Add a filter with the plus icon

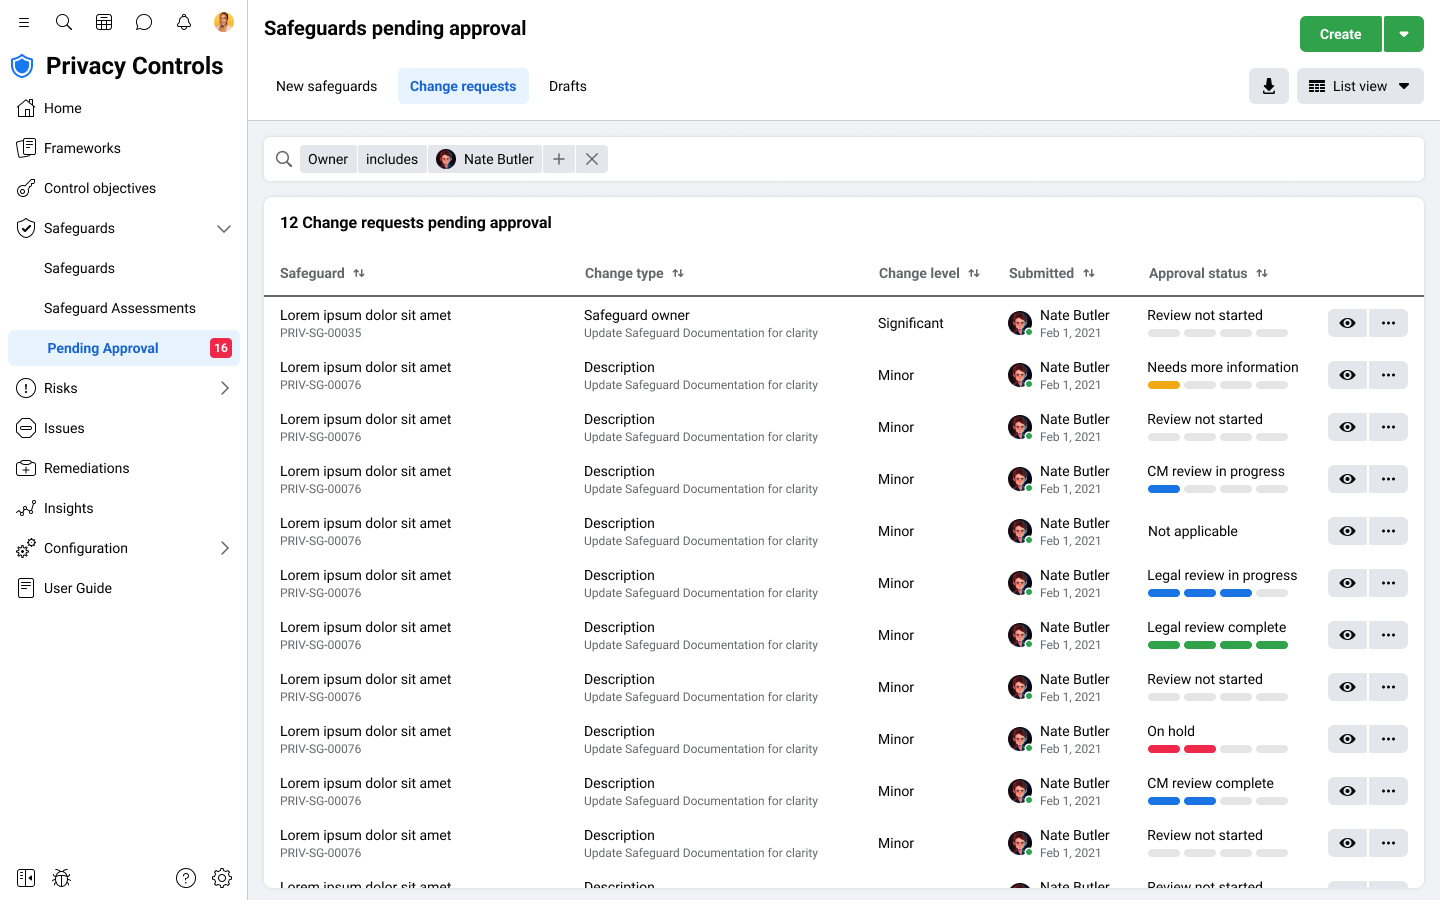point(559,159)
